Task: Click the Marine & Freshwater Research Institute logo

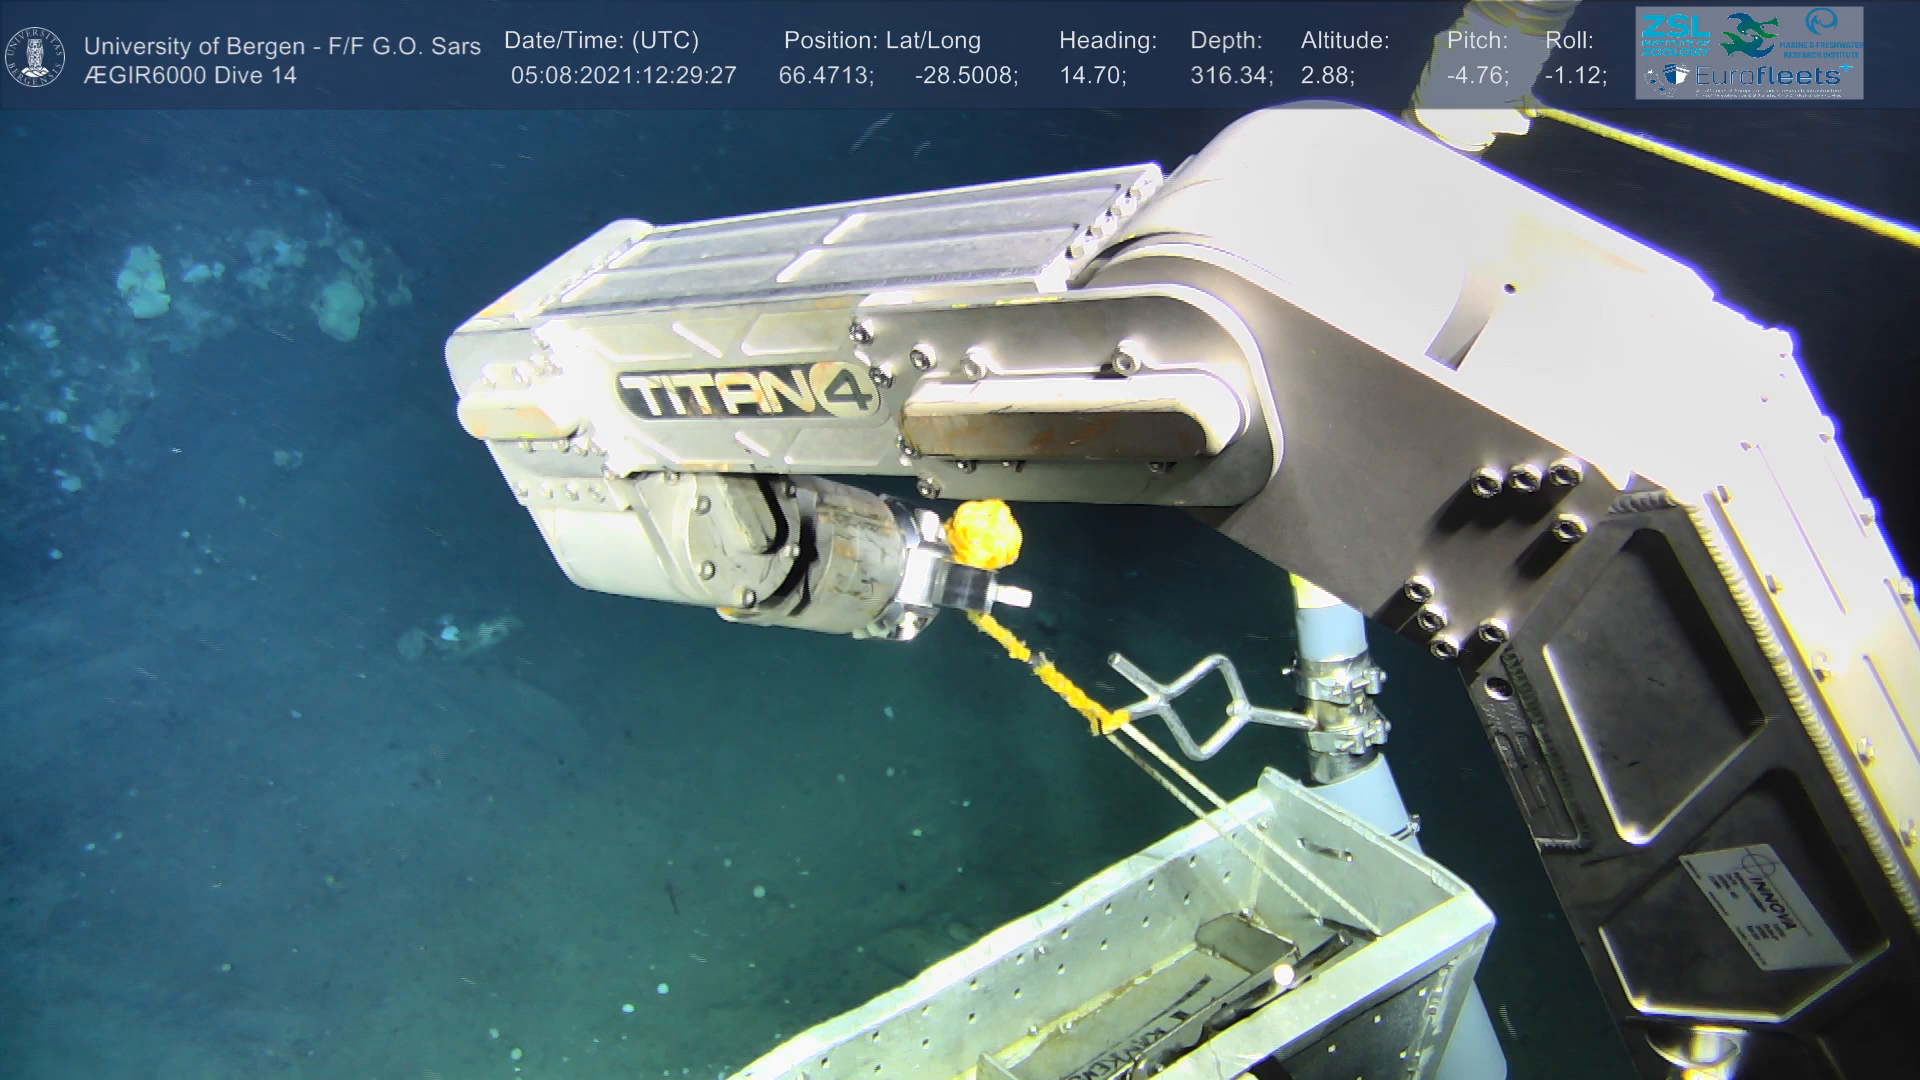Action: pyautogui.click(x=1821, y=35)
